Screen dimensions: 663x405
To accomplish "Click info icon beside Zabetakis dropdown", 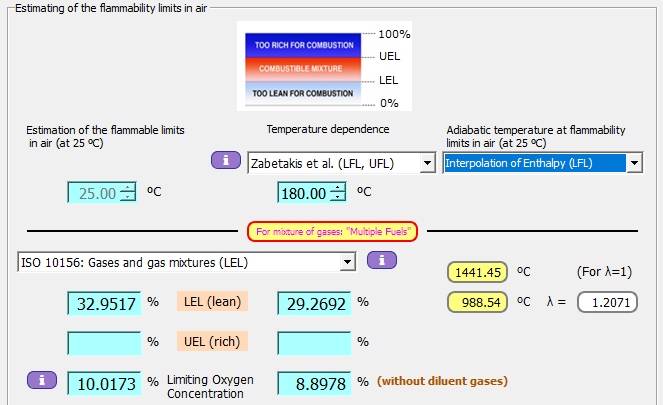I will (x=225, y=160).
